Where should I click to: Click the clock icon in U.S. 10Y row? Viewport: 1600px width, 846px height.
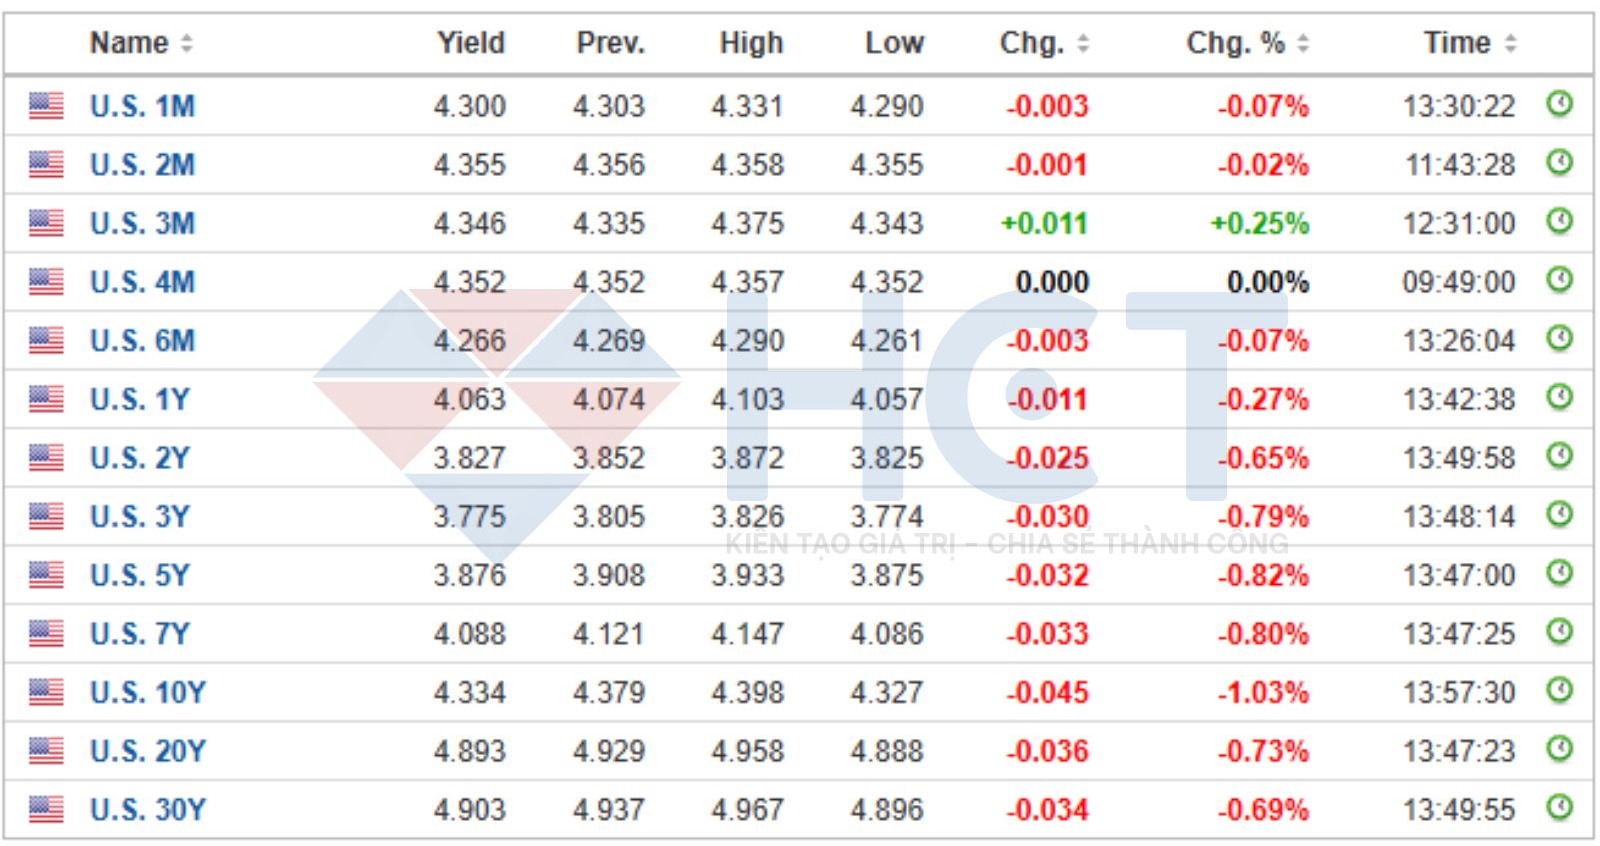tap(1559, 690)
